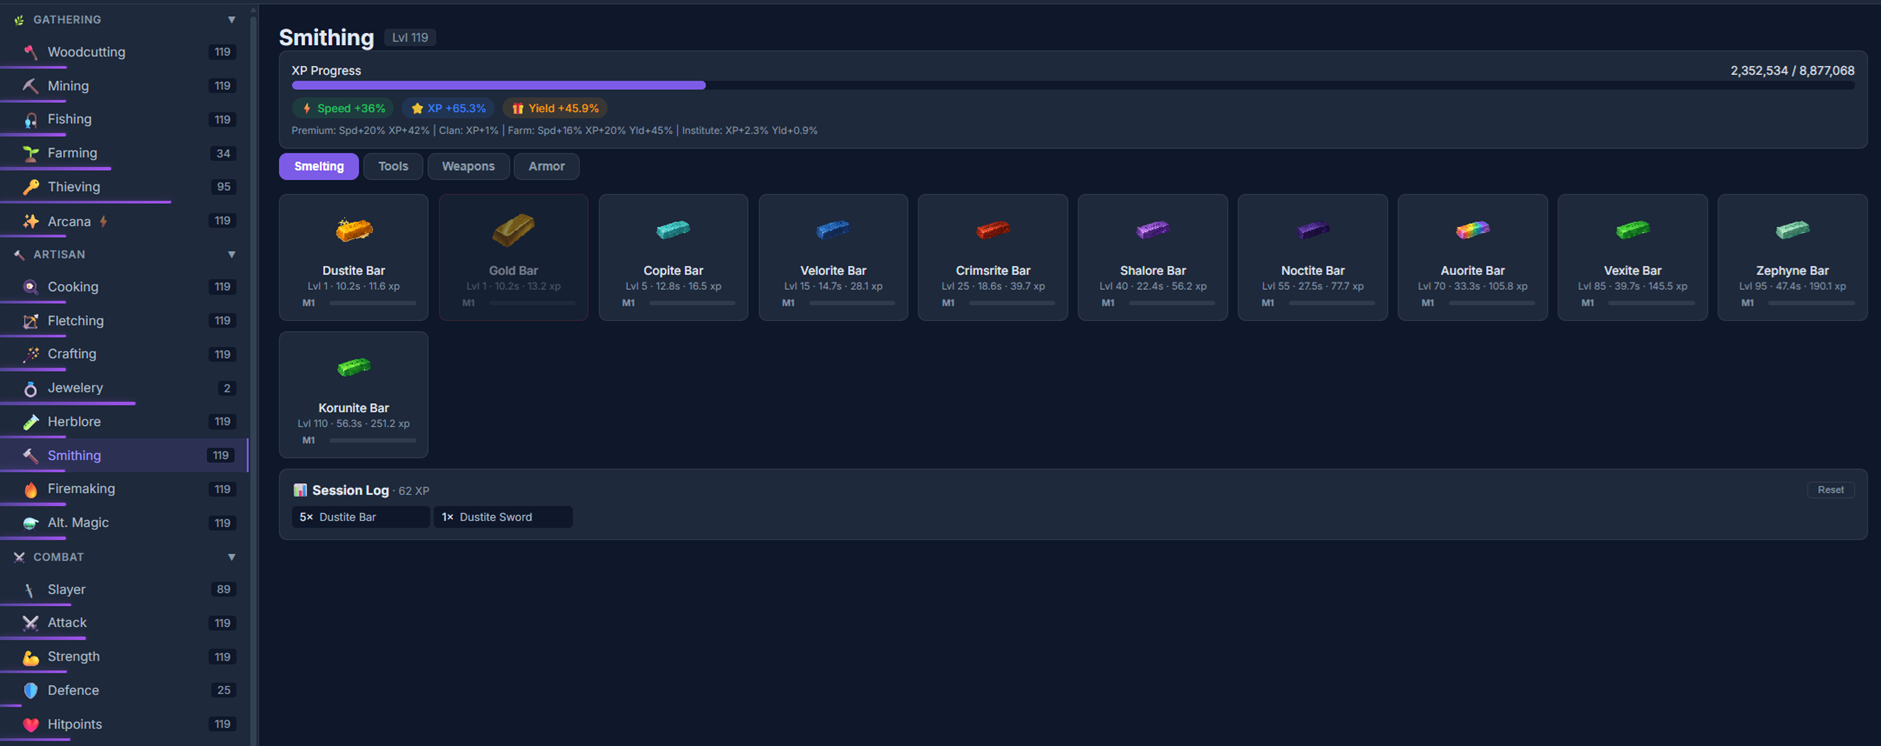
Task: Choose the rainbow Auorite Bar icon
Action: (x=1472, y=230)
